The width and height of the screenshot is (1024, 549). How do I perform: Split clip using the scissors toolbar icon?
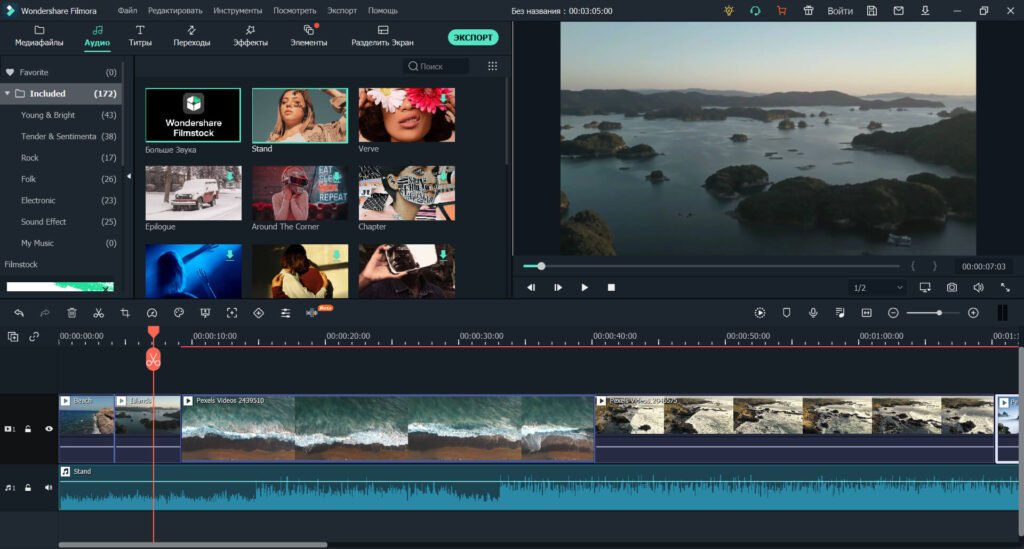tap(99, 313)
